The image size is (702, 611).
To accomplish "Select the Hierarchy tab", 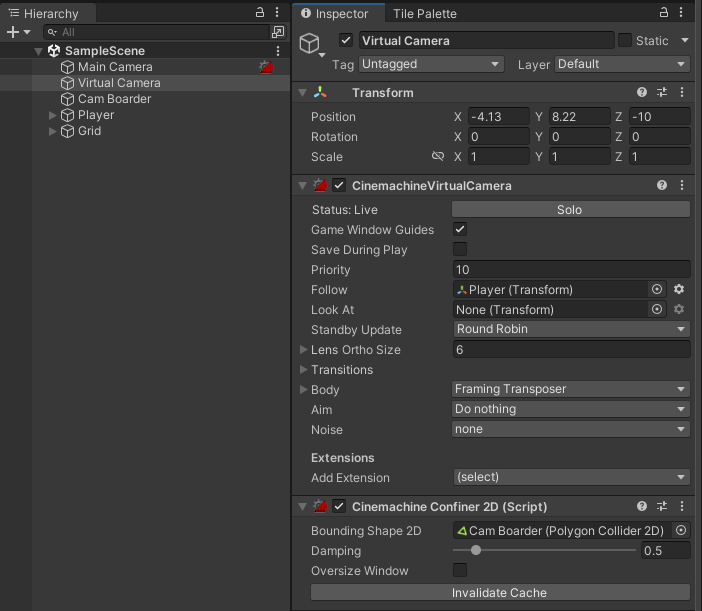I will click(48, 13).
